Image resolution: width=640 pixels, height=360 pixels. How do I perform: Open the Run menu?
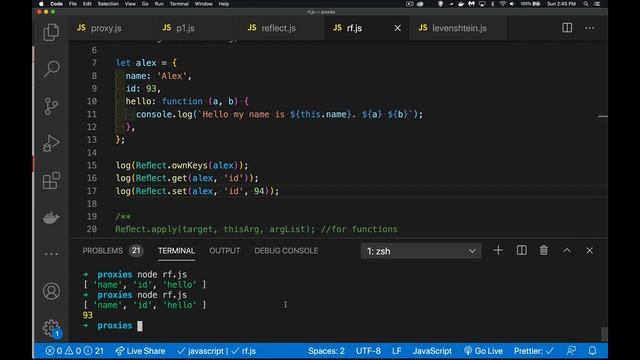(x=159, y=4)
